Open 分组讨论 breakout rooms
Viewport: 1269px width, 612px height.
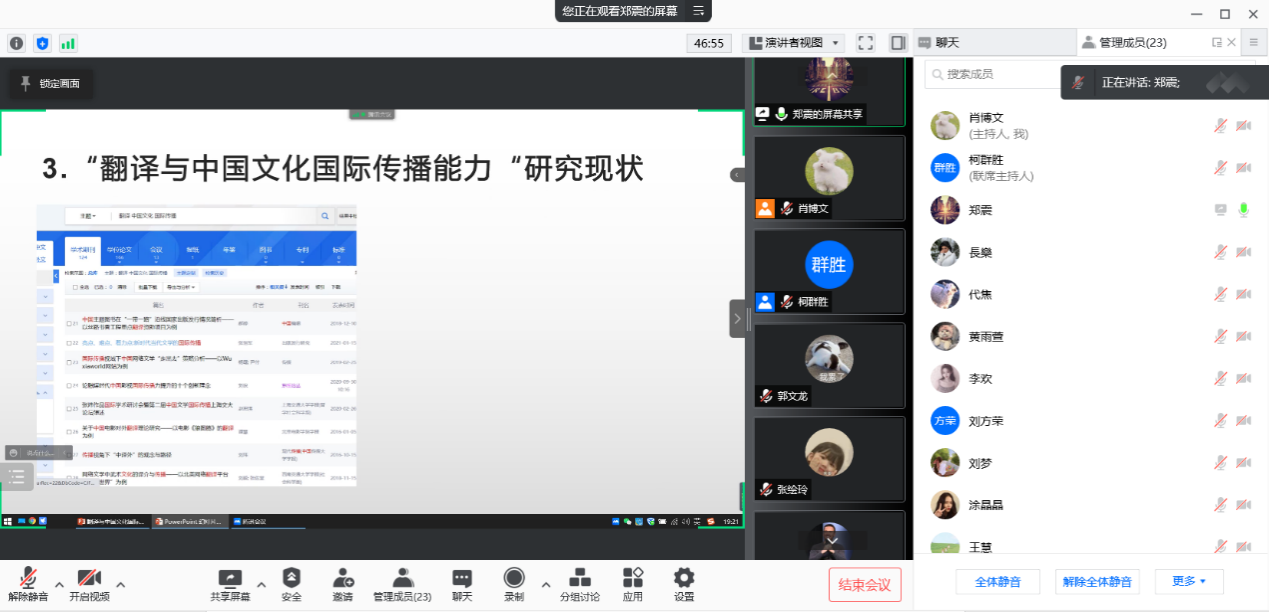pos(579,579)
